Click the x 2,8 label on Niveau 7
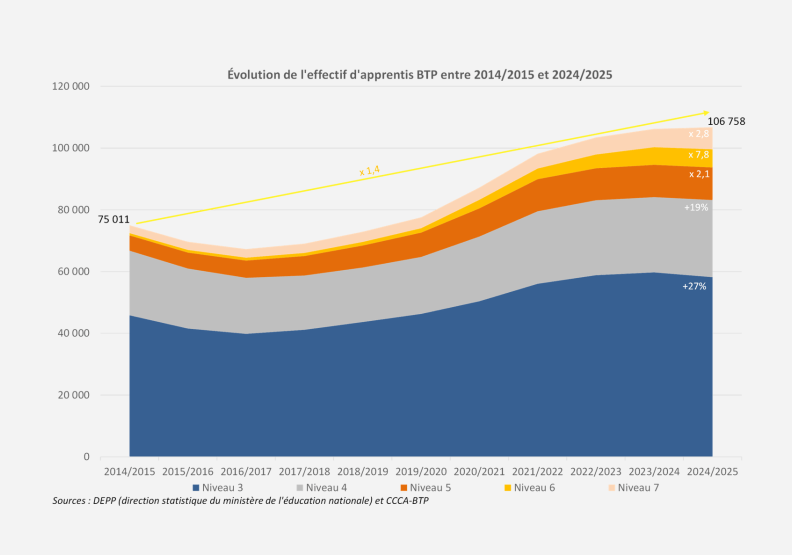This screenshot has height=555, width=792. tap(699, 134)
